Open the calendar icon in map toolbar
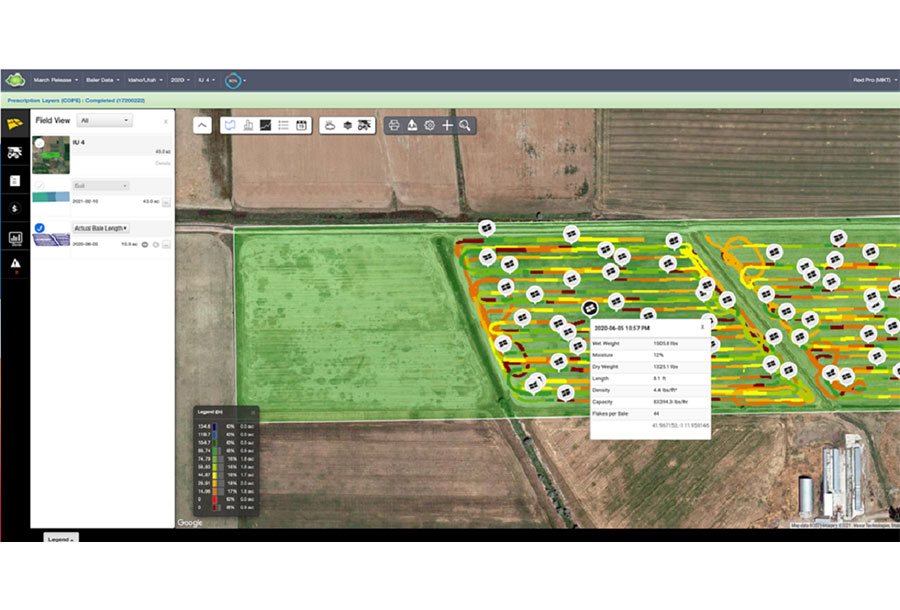 point(301,126)
